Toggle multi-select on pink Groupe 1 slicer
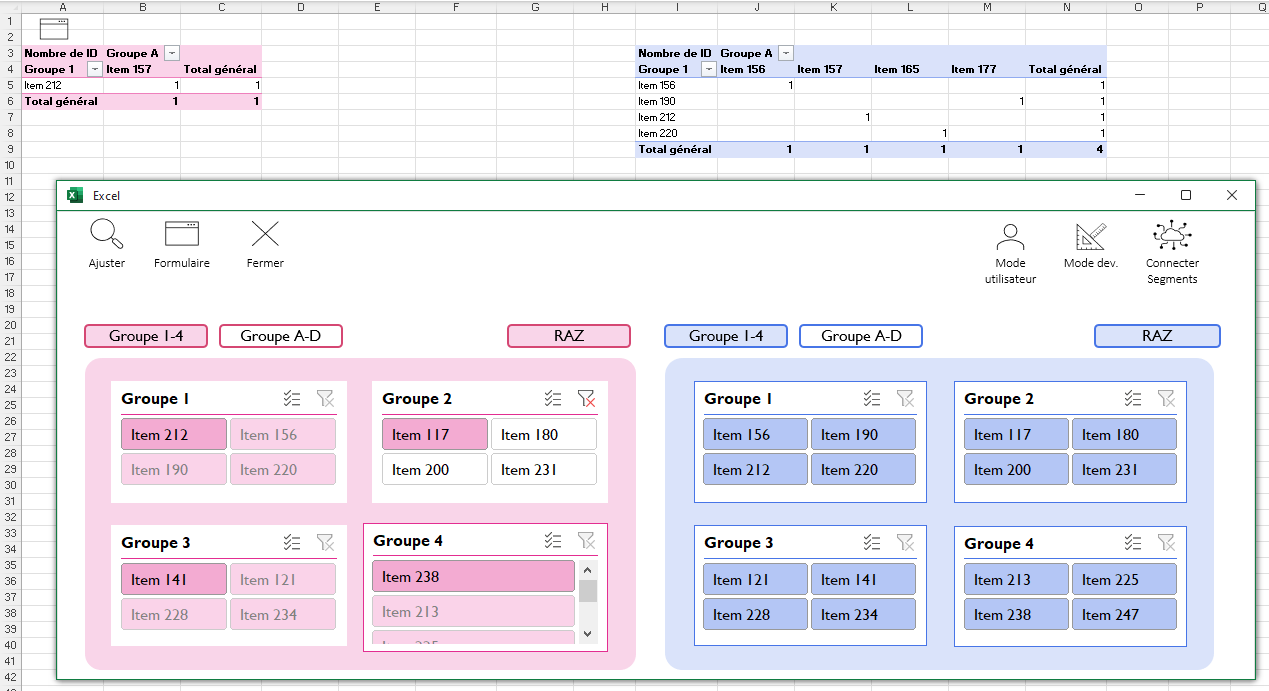The height and width of the screenshot is (691, 1269). 292,399
